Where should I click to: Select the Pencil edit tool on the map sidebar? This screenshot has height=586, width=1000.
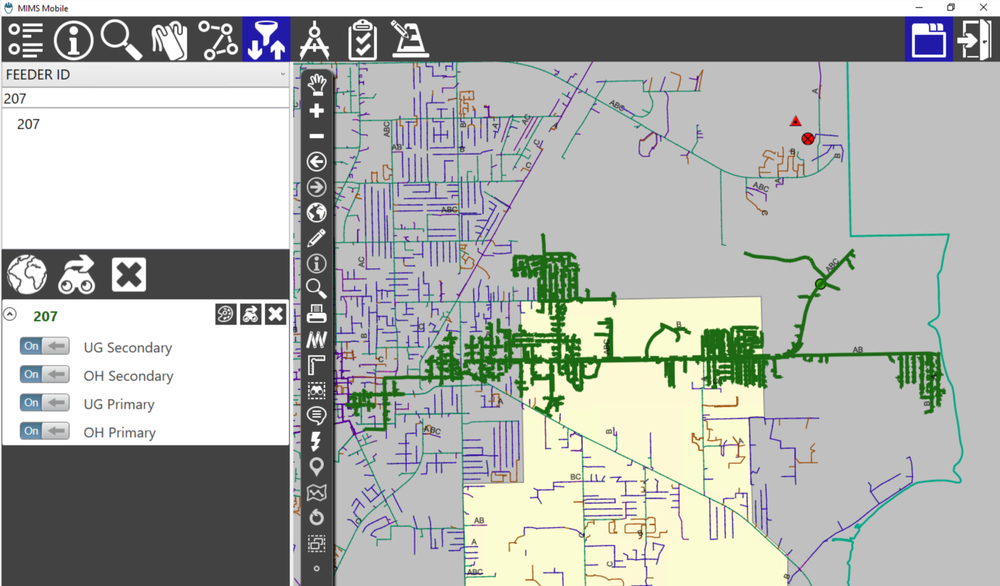pyautogui.click(x=316, y=238)
